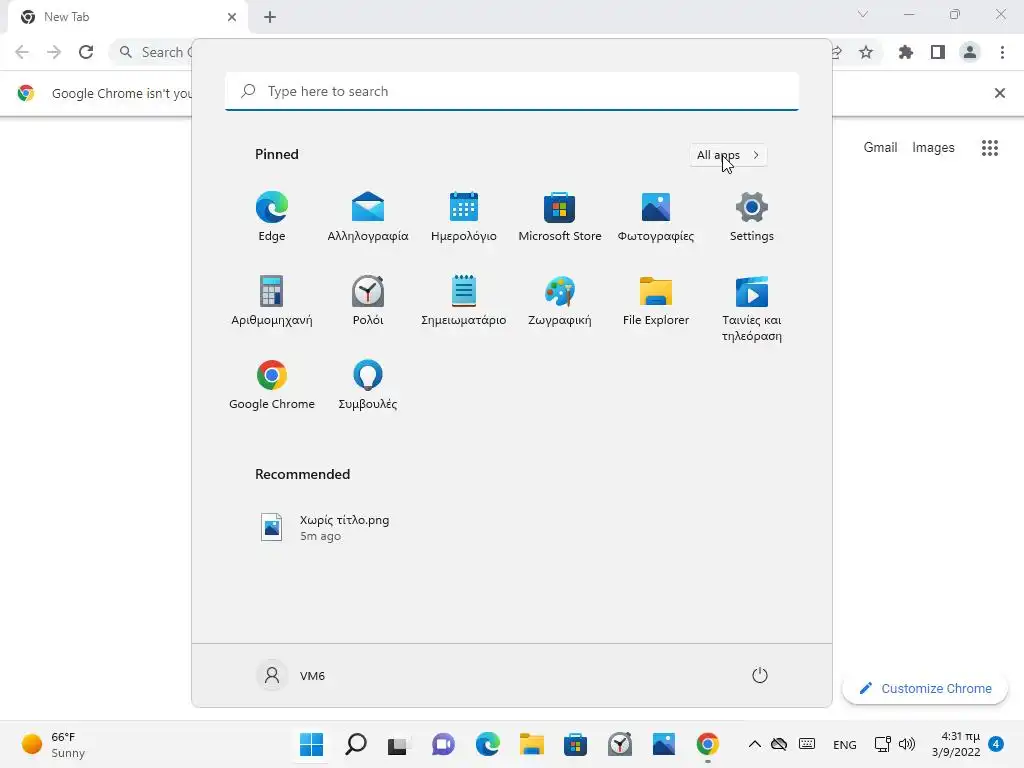Reload the page in Chrome

86,52
